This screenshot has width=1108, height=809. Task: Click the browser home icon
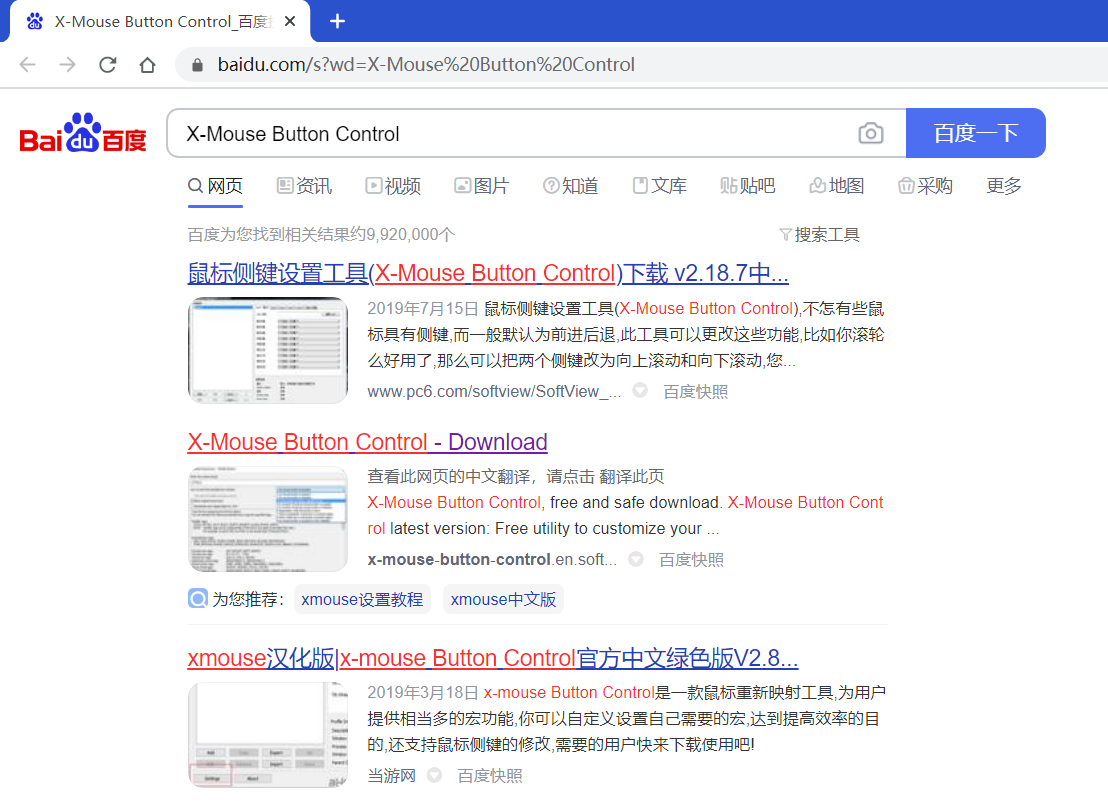[148, 64]
